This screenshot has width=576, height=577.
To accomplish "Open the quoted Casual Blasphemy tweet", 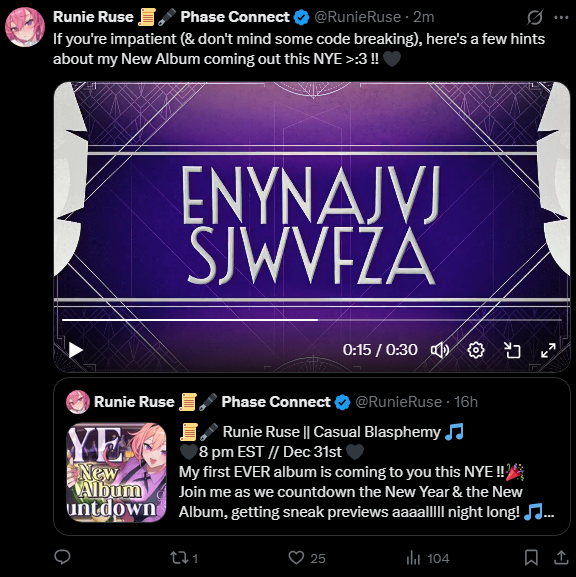I will coord(312,456).
